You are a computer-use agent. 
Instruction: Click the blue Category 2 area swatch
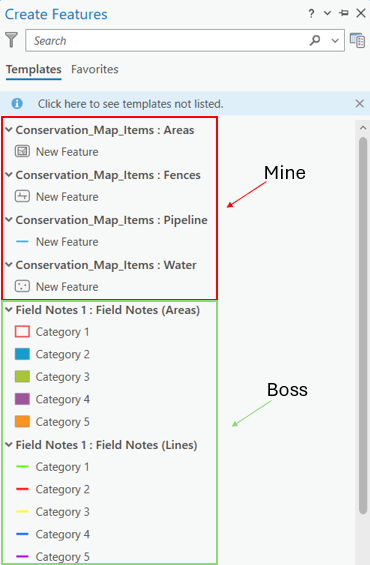click(22, 354)
